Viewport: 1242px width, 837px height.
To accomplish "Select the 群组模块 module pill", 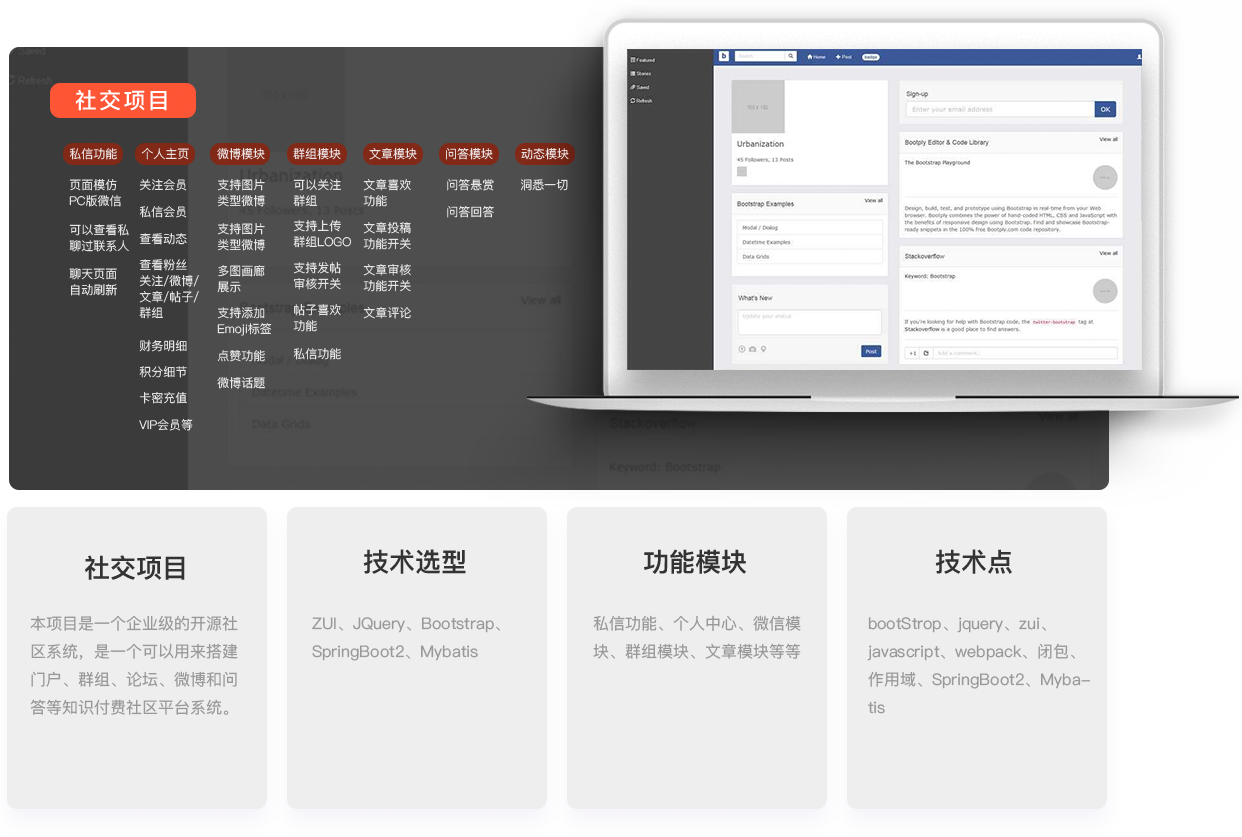I will click(x=317, y=154).
